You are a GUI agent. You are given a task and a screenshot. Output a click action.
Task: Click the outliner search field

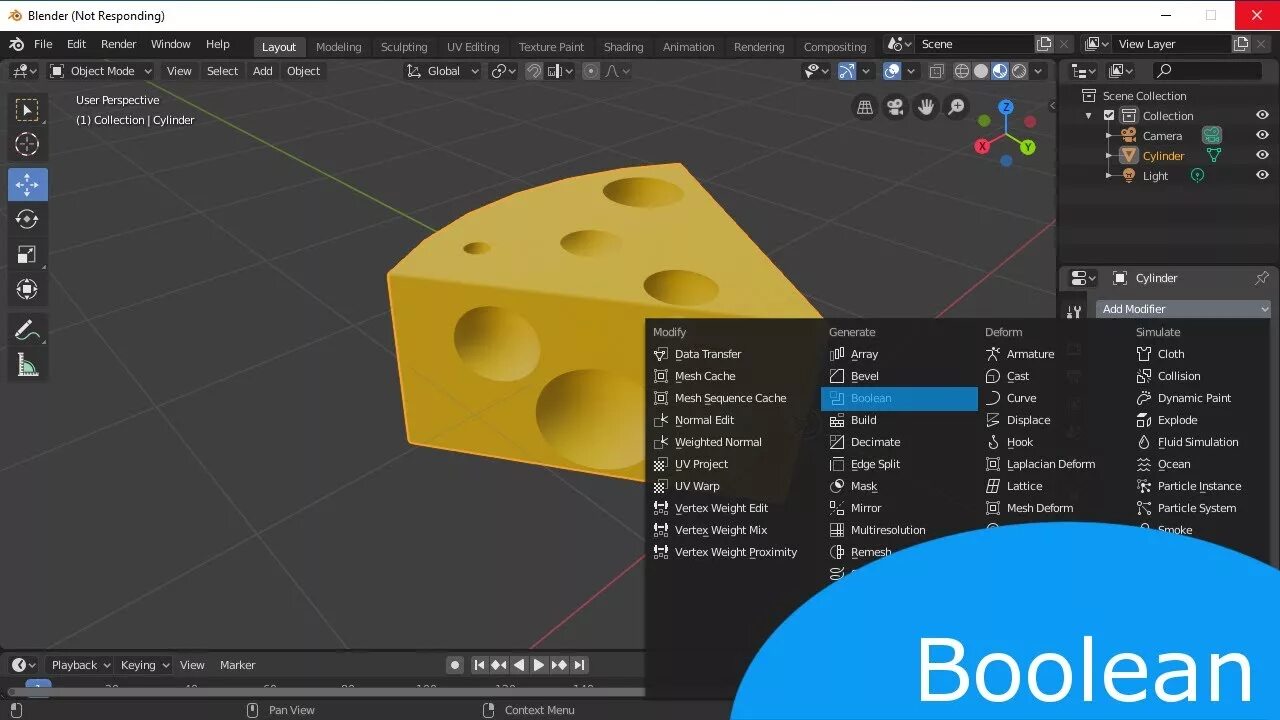coord(1206,71)
